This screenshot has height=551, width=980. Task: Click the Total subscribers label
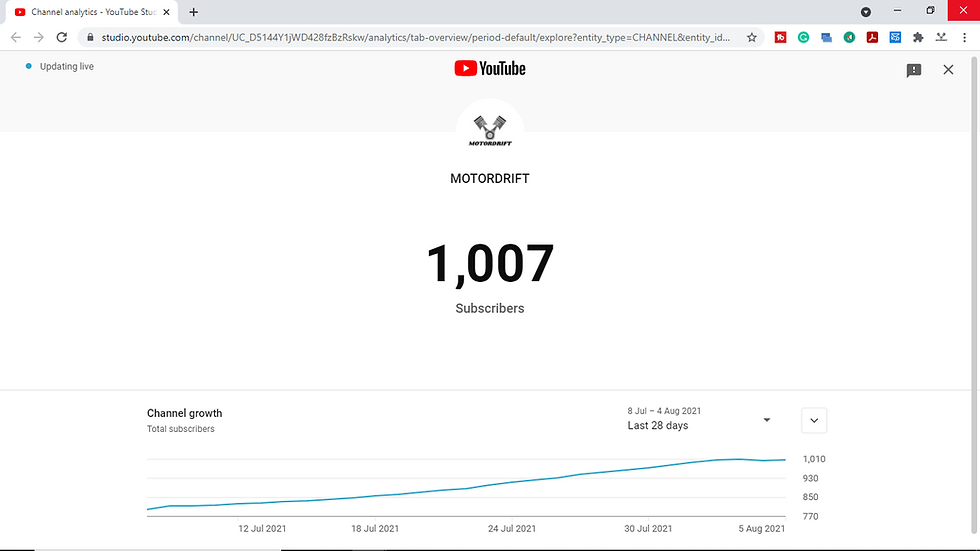coord(181,429)
